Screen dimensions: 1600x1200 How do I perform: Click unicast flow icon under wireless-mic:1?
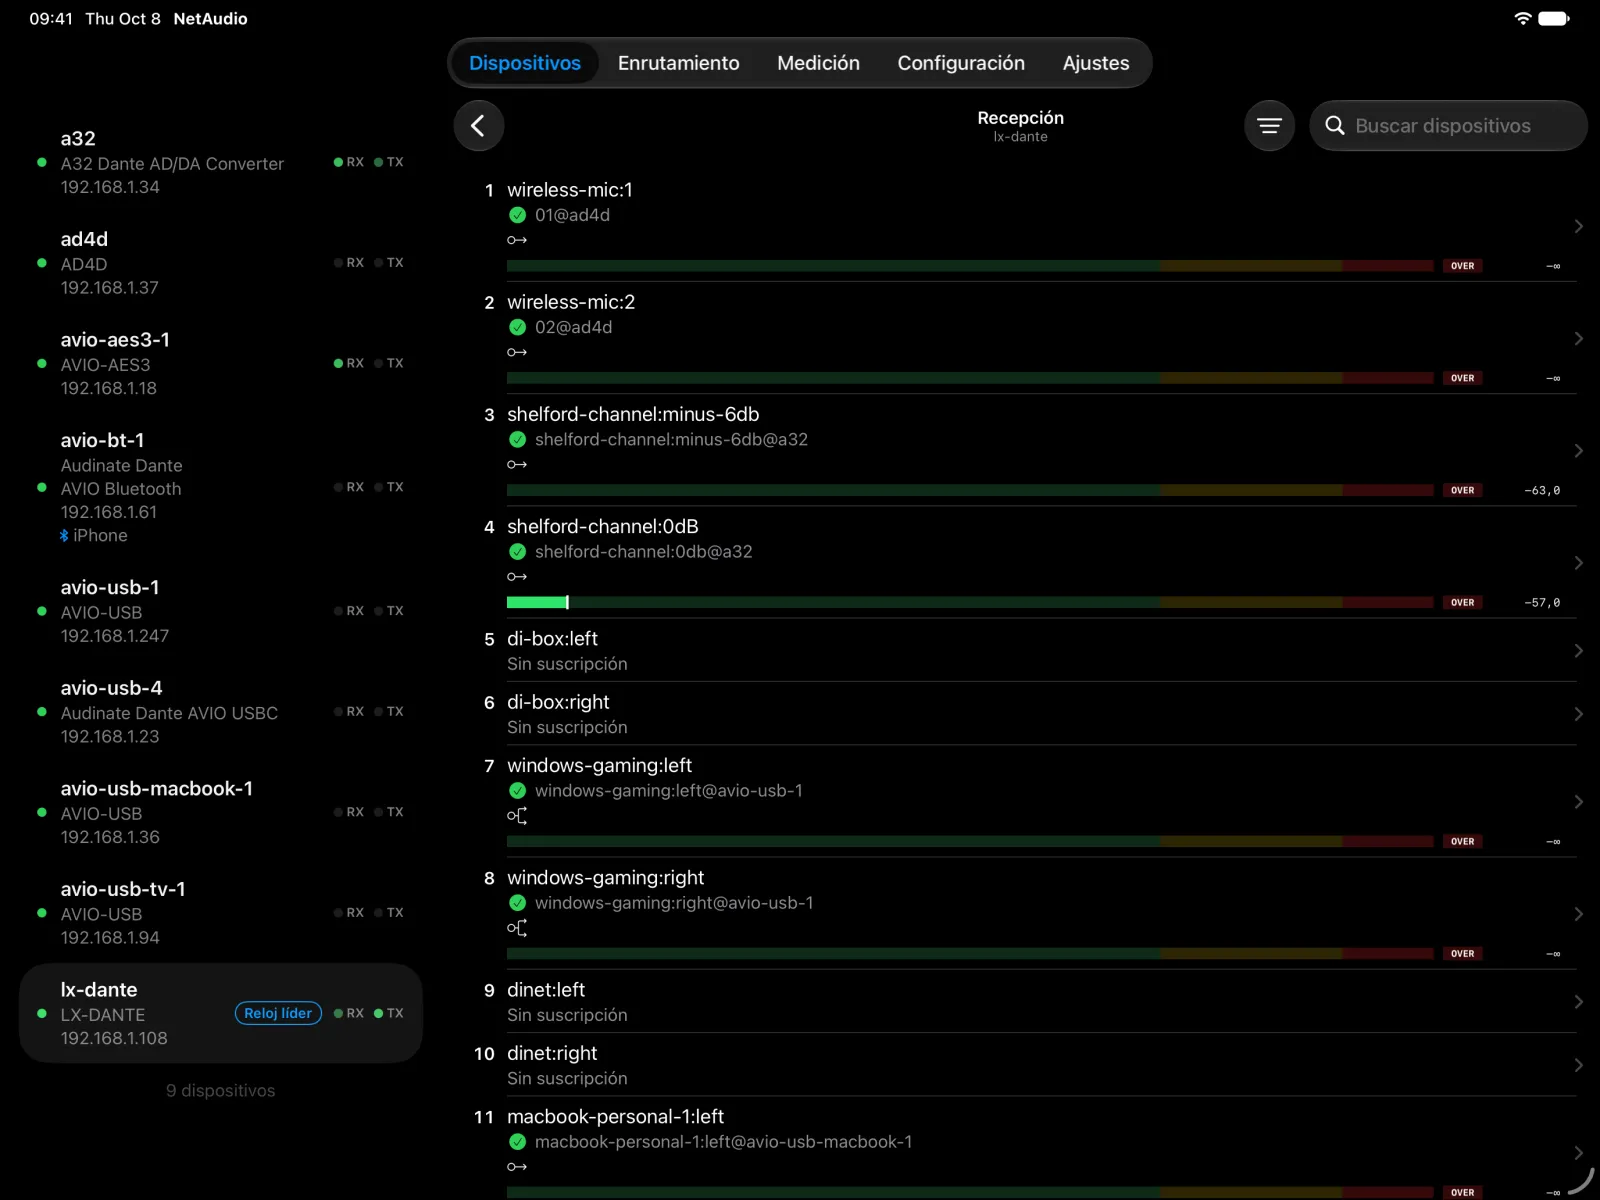pyautogui.click(x=516, y=240)
